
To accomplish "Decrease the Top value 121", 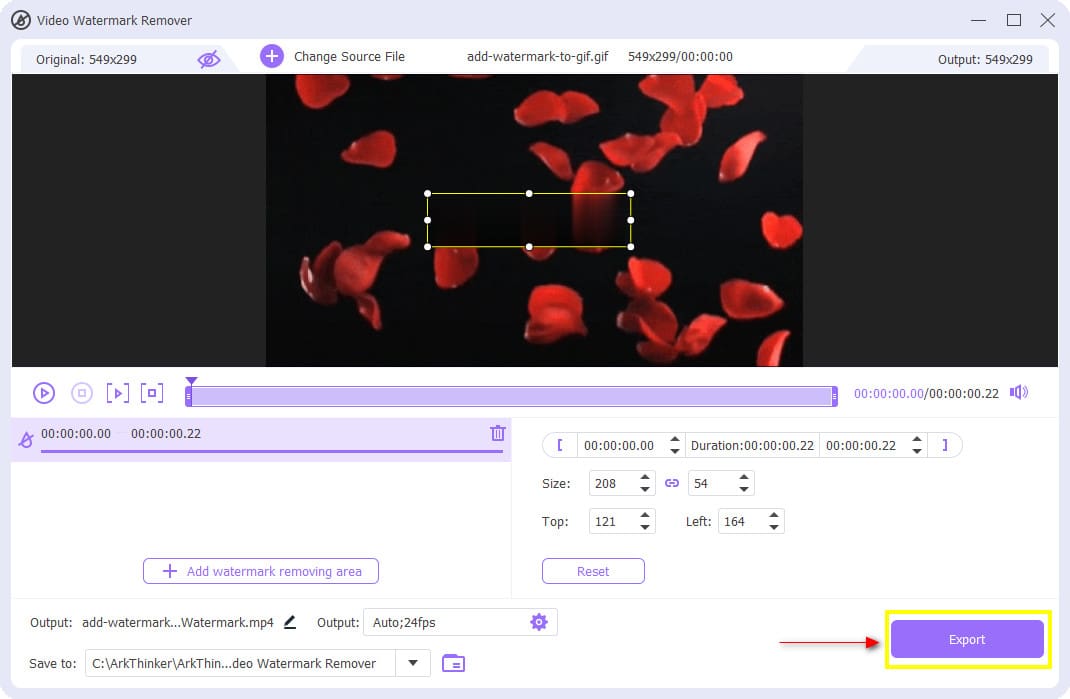I will (x=645, y=527).
